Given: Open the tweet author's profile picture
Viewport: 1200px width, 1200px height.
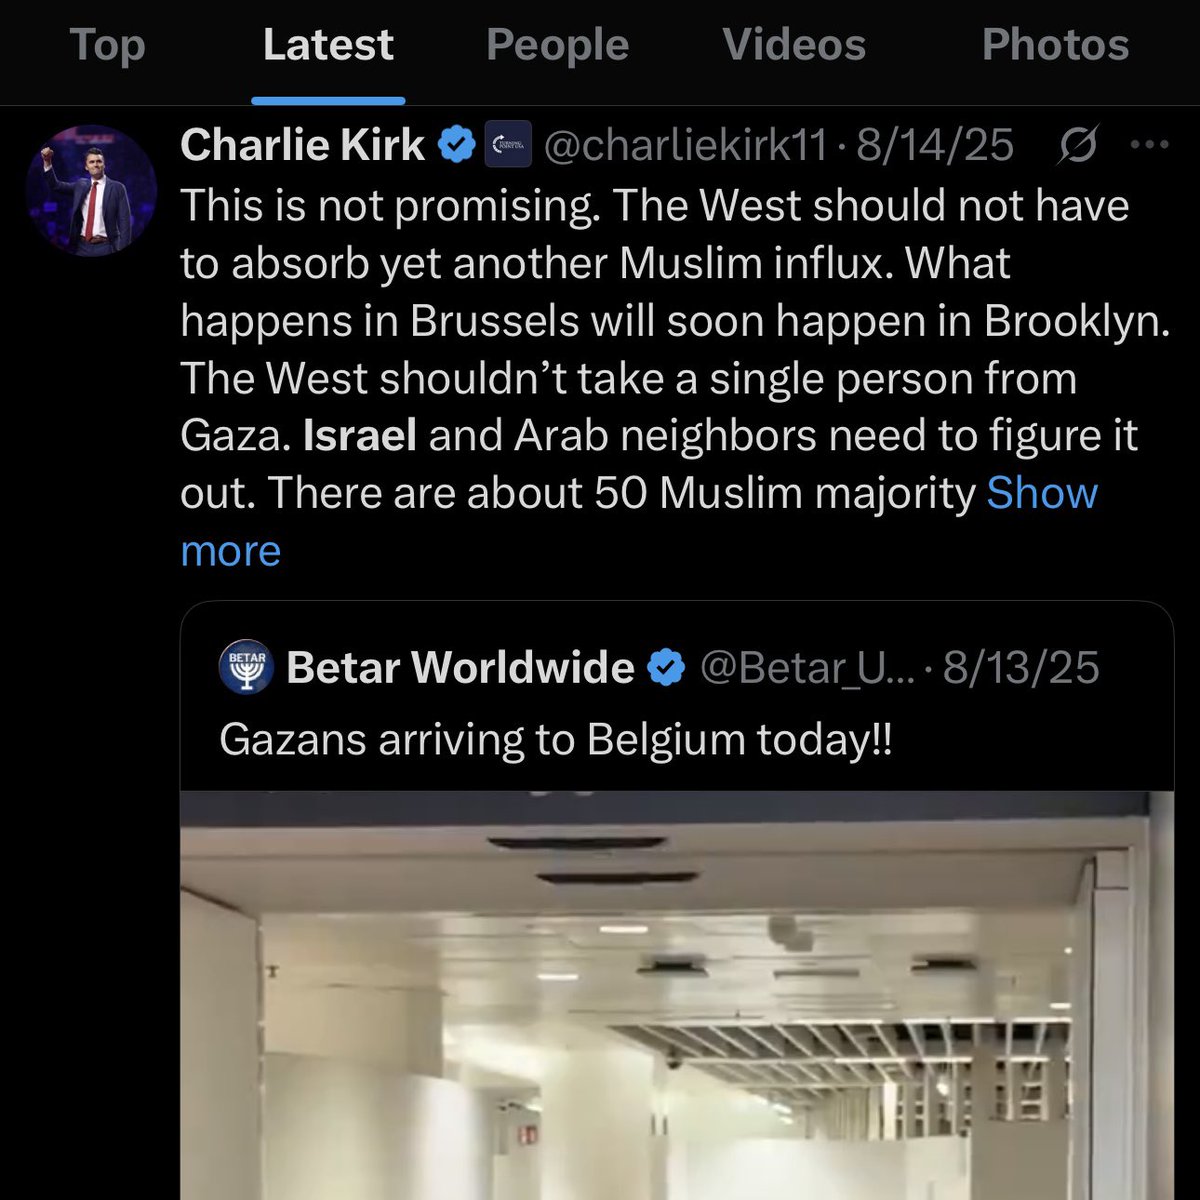Looking at the screenshot, I should click(x=91, y=191).
